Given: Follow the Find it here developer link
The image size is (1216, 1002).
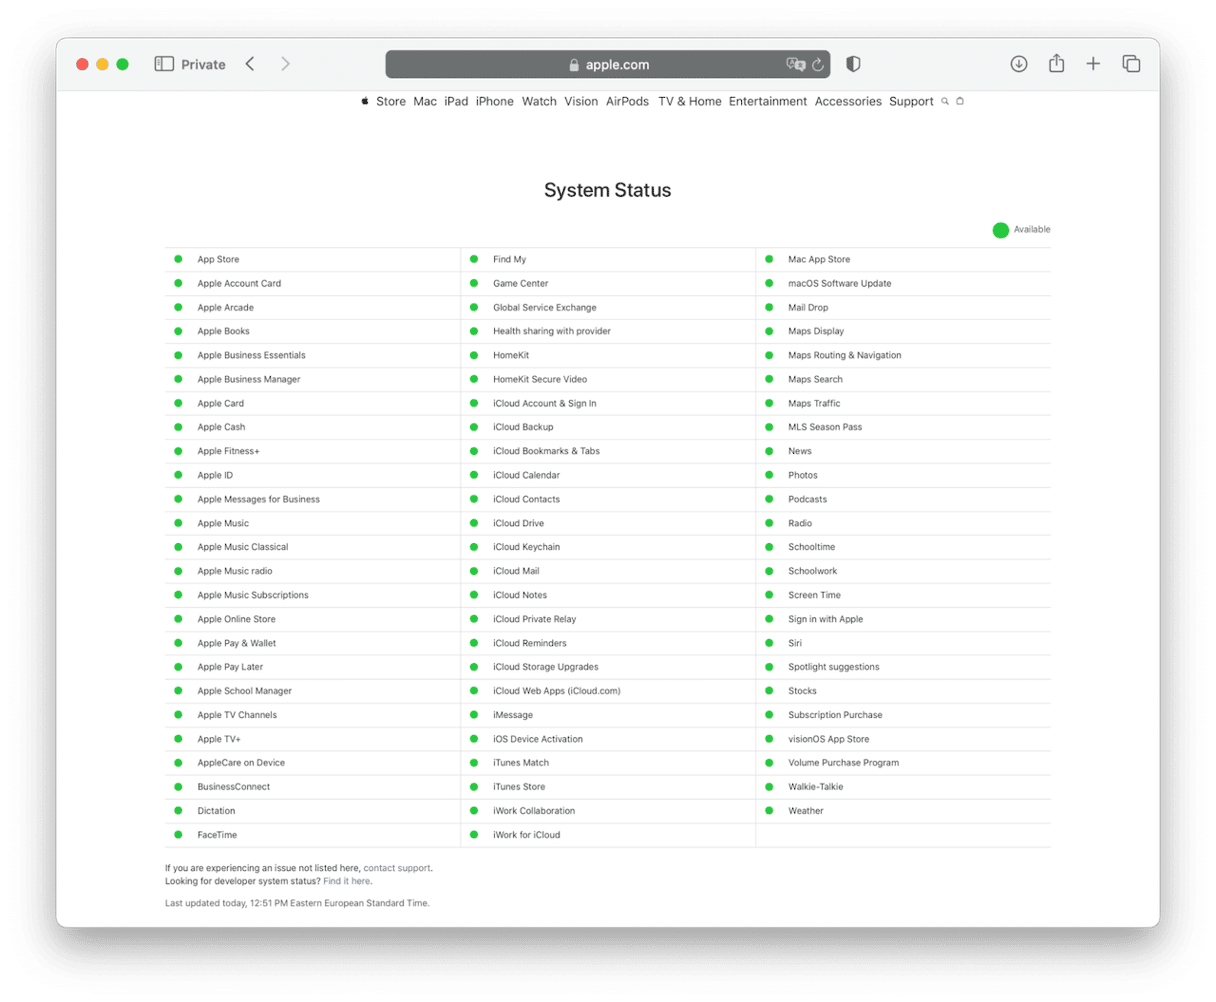Looking at the screenshot, I should (346, 881).
